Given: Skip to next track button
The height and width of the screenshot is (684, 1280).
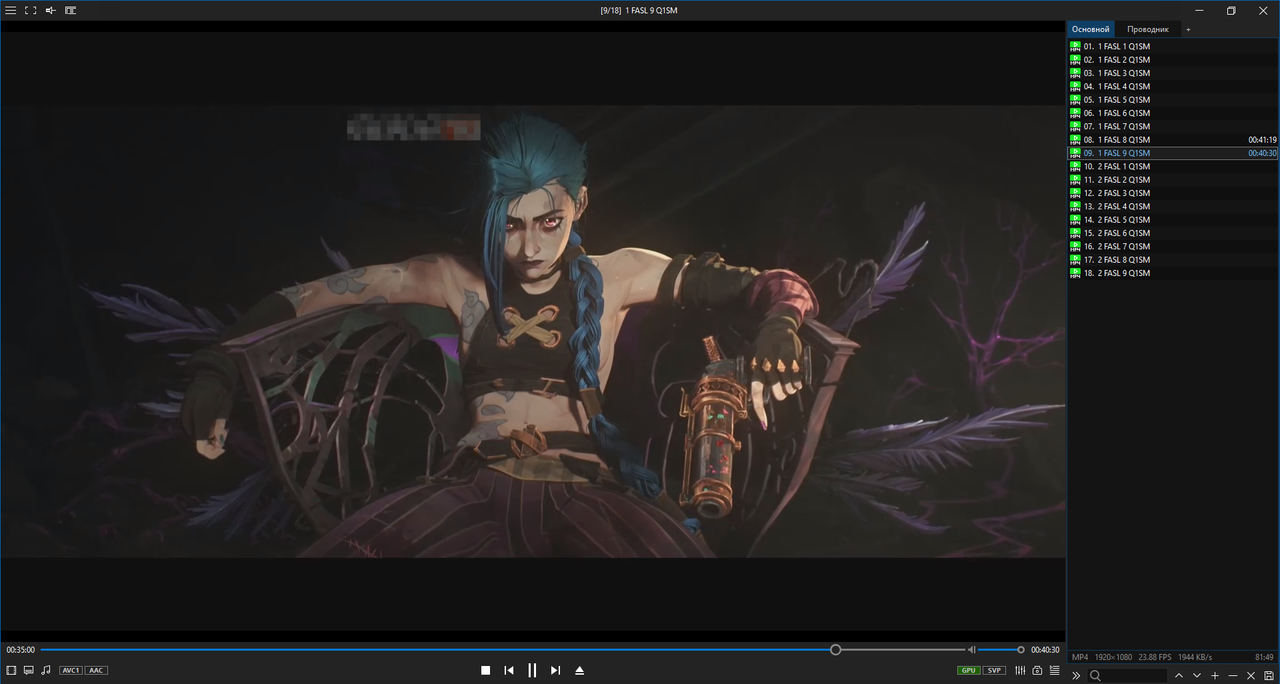Looking at the screenshot, I should [556, 670].
